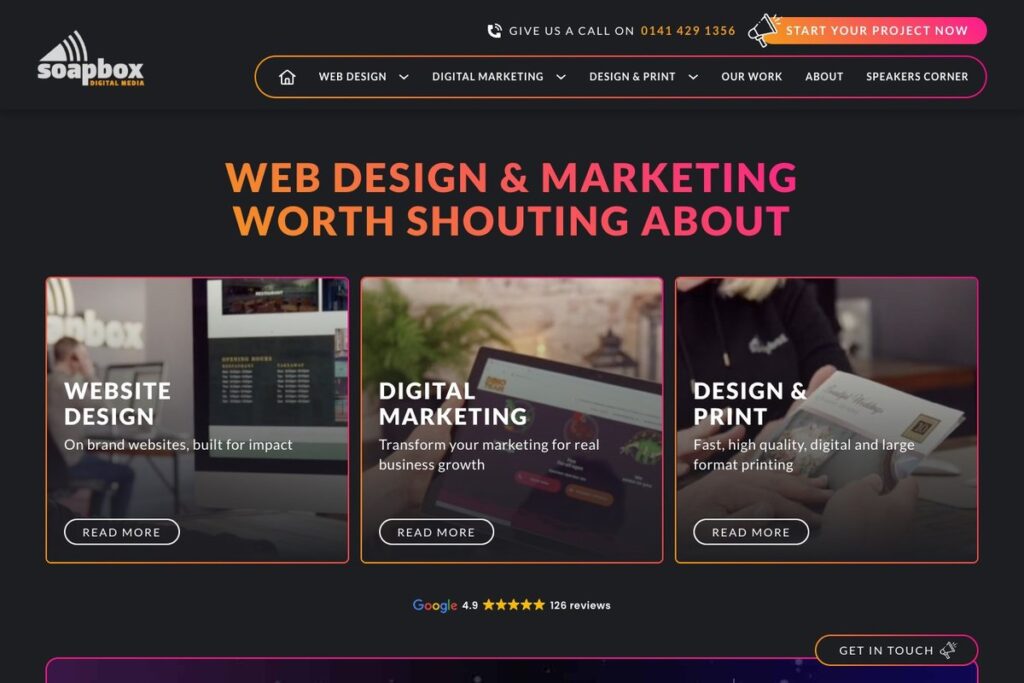The width and height of the screenshot is (1024, 683).
Task: Expand the Digital Marketing dropdown chevron
Action: [560, 77]
